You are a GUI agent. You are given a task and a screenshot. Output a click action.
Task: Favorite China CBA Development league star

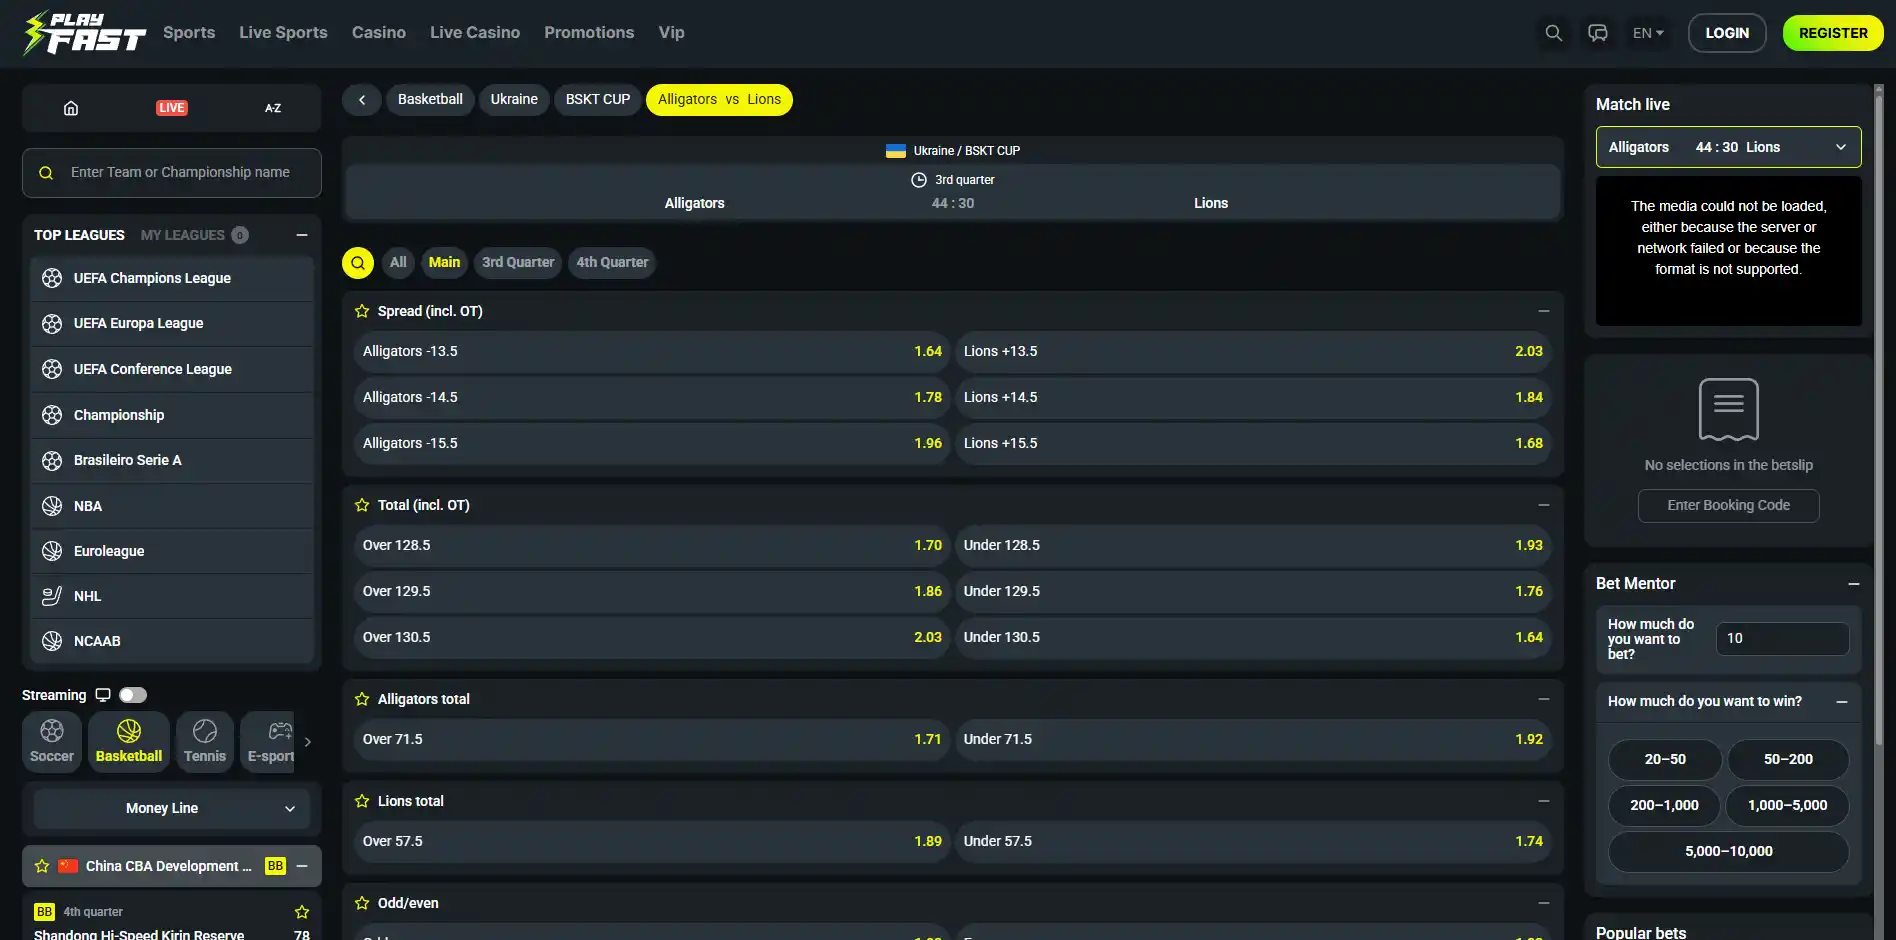coord(42,866)
